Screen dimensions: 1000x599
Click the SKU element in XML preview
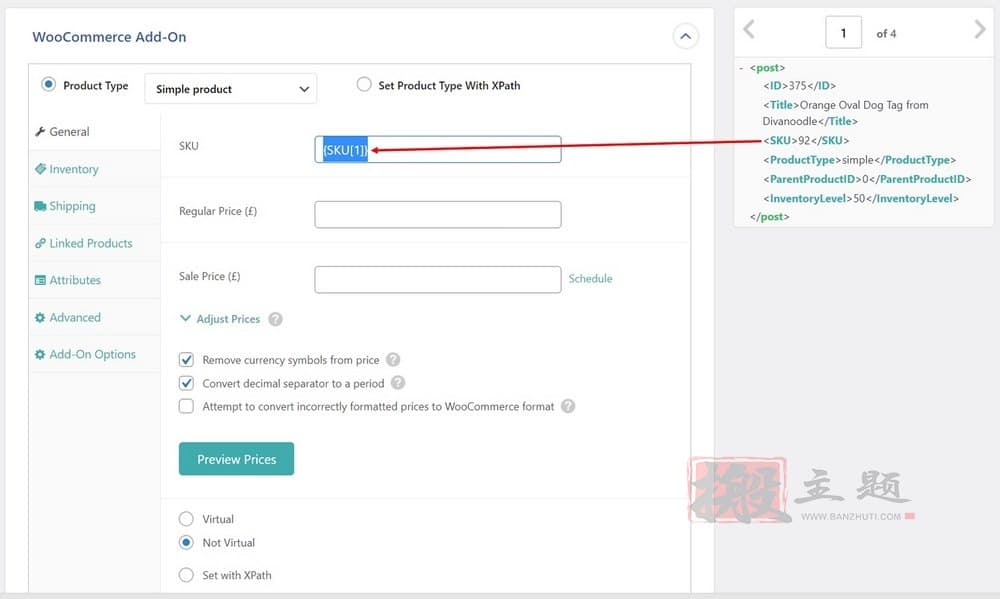click(x=806, y=140)
